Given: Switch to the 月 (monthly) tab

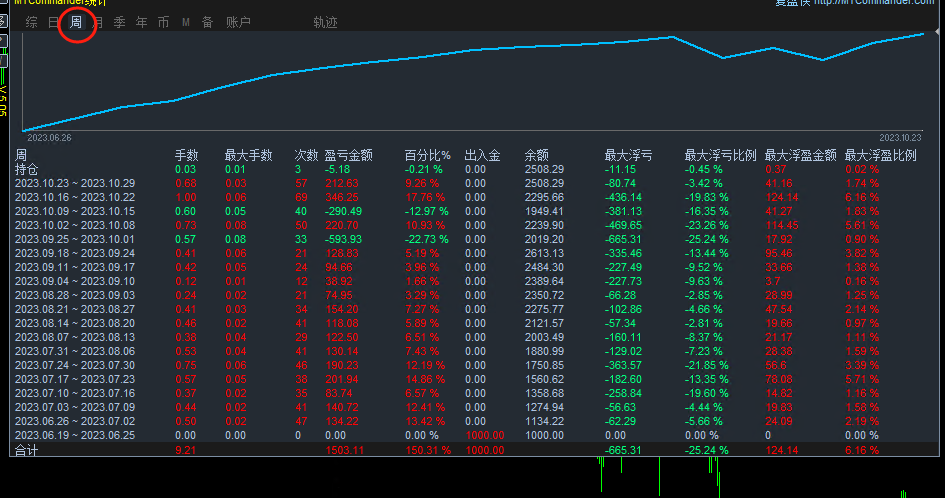Looking at the screenshot, I should (x=98, y=22).
